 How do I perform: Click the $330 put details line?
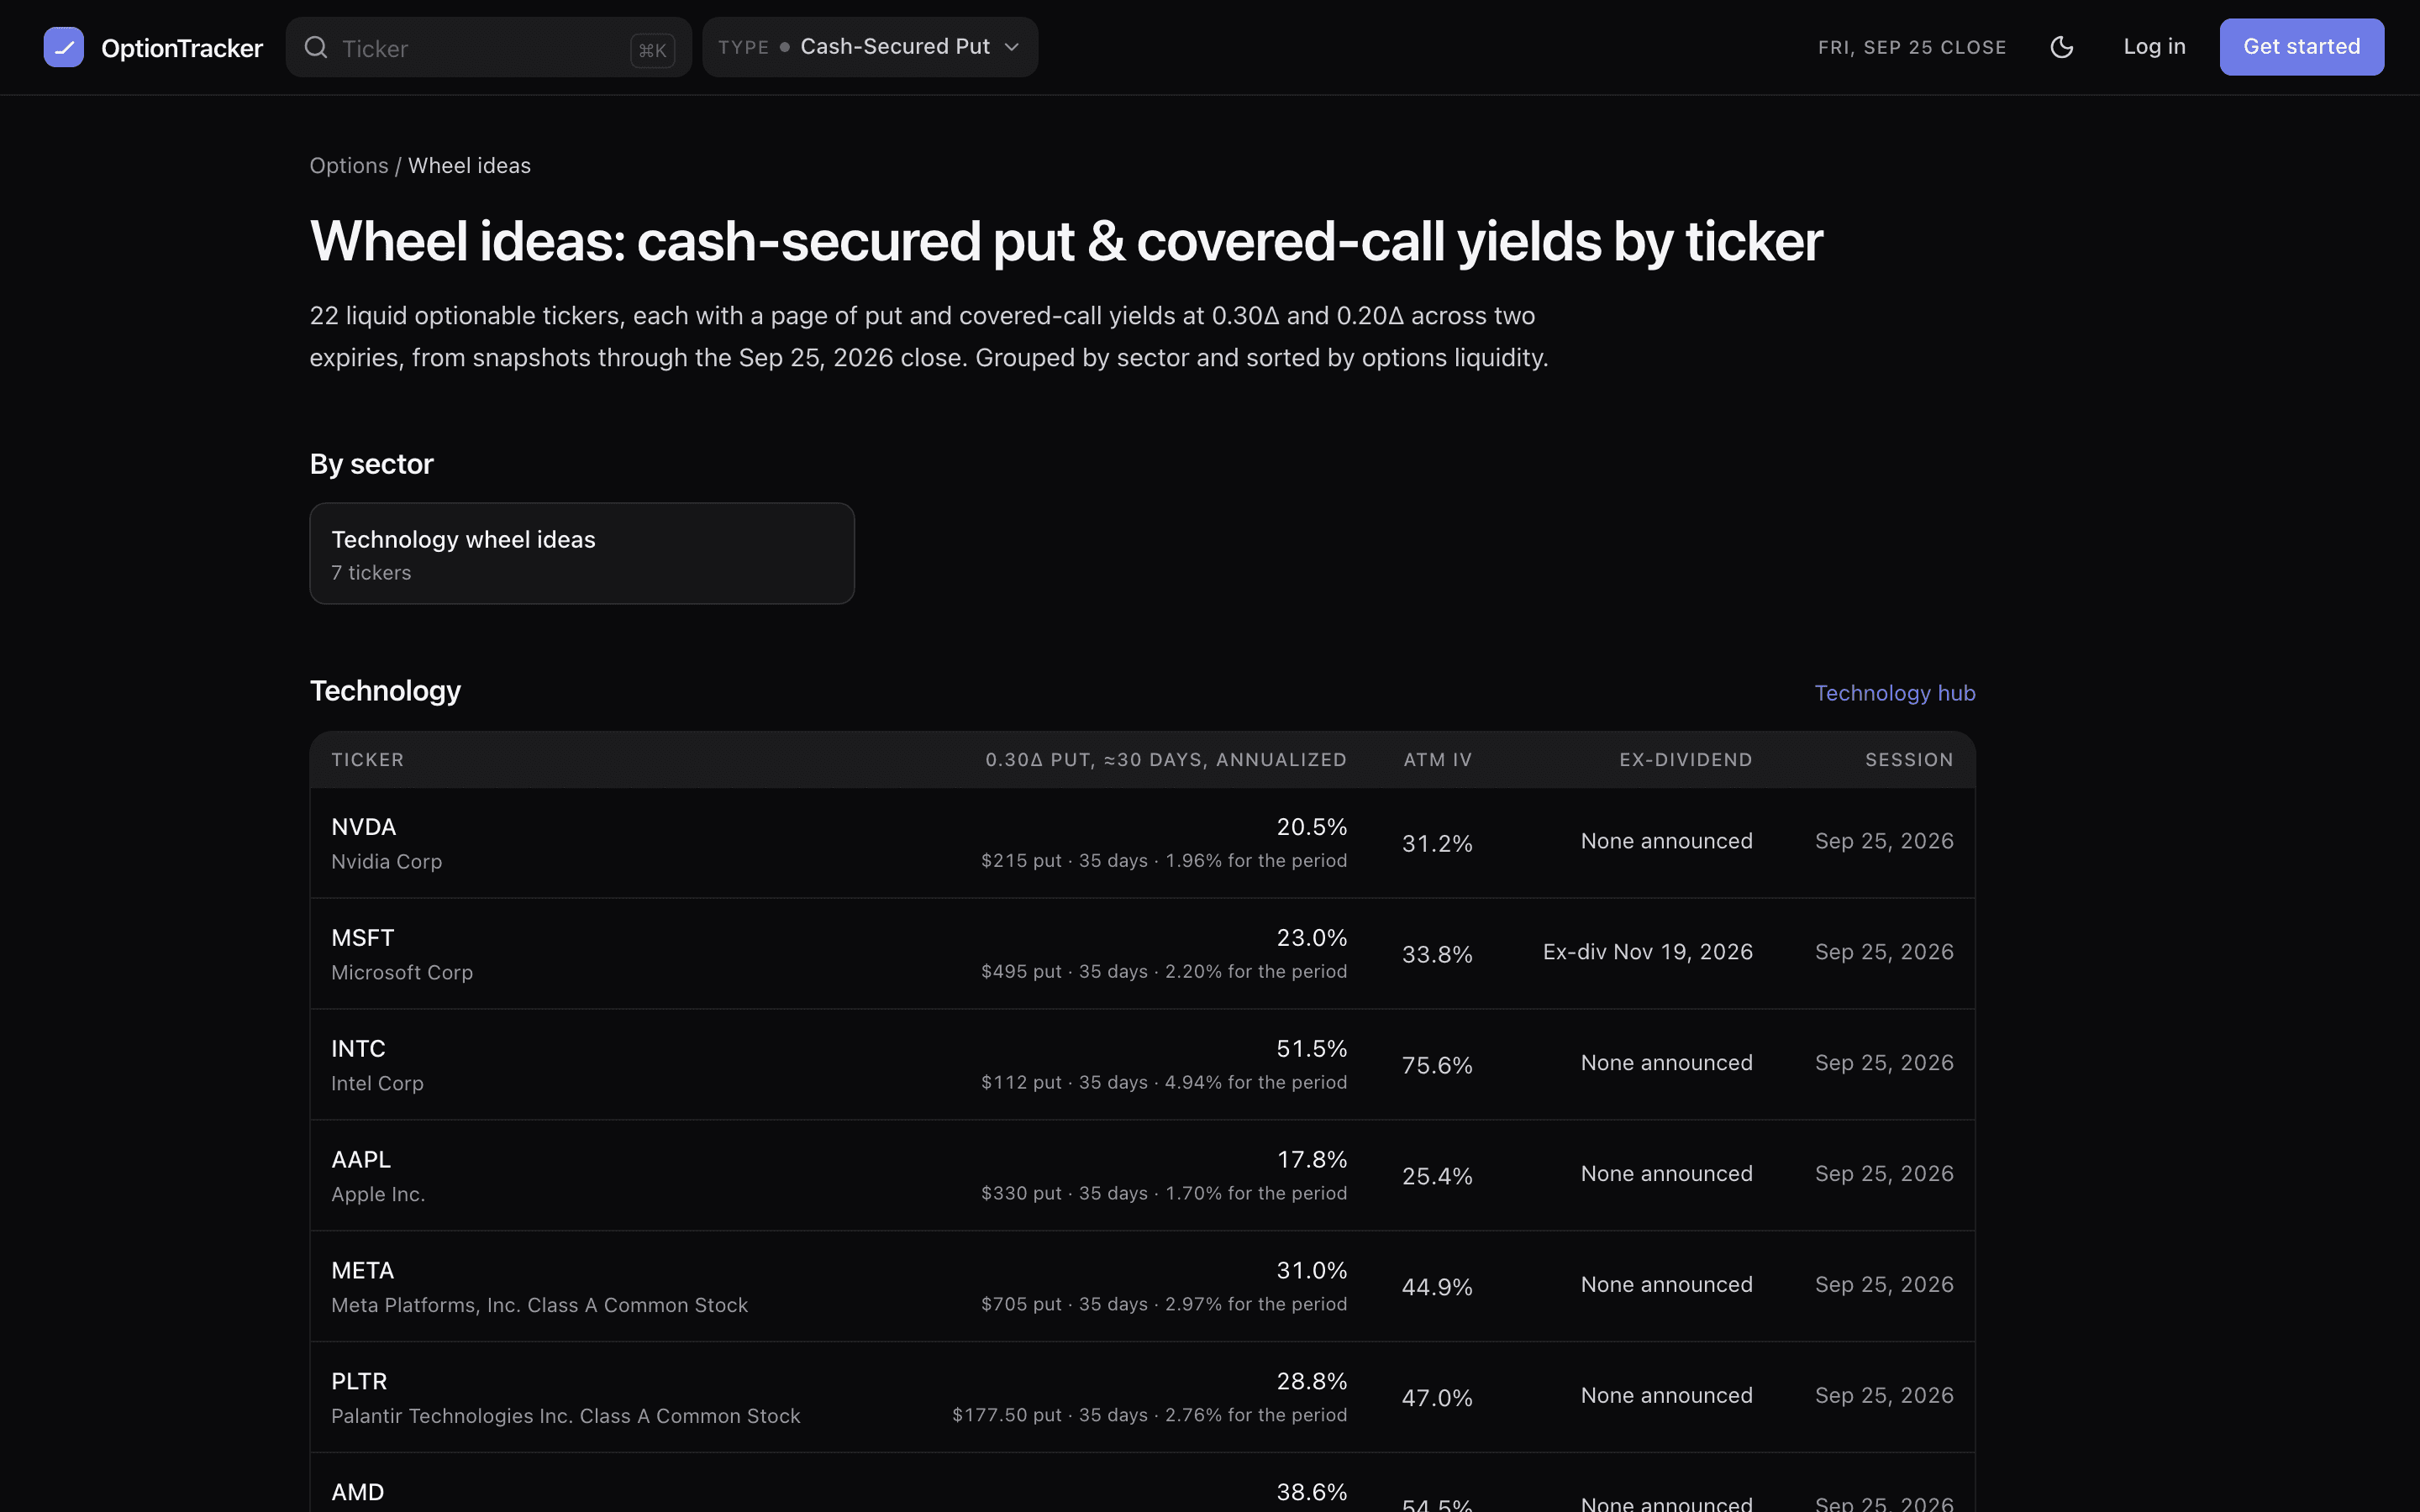click(1164, 1193)
